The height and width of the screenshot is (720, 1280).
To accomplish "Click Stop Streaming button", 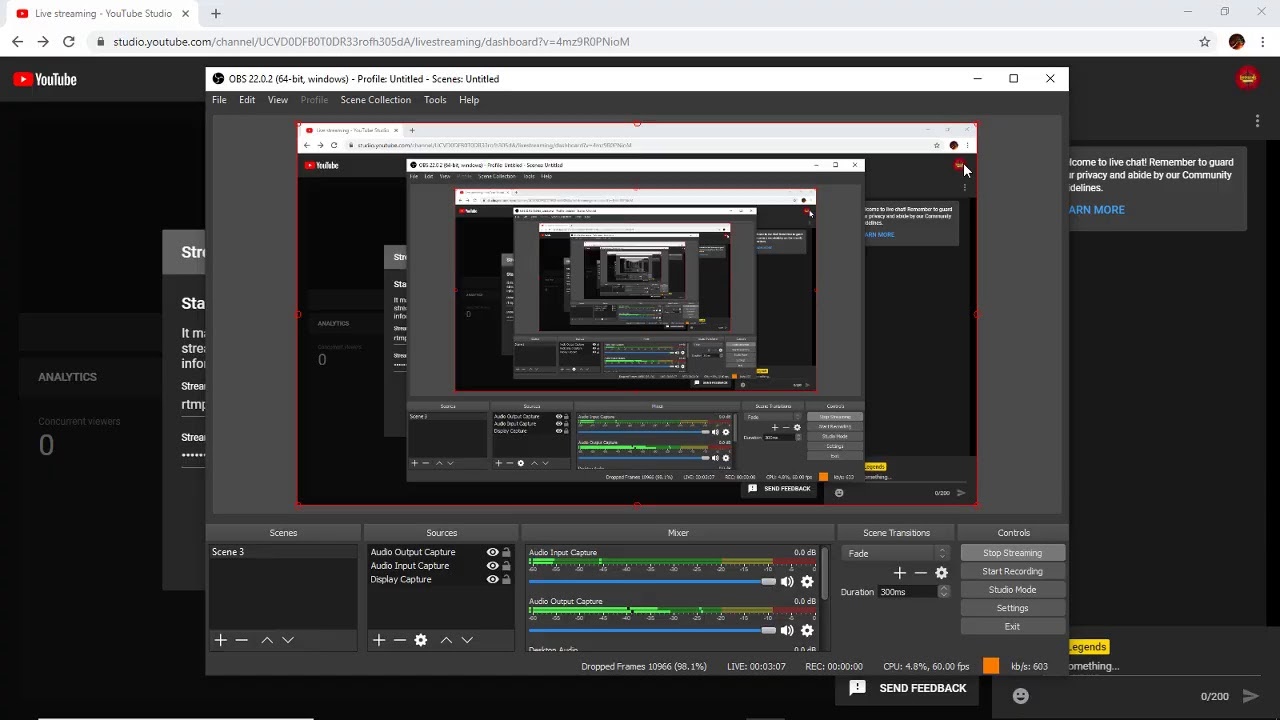I will [1012, 553].
